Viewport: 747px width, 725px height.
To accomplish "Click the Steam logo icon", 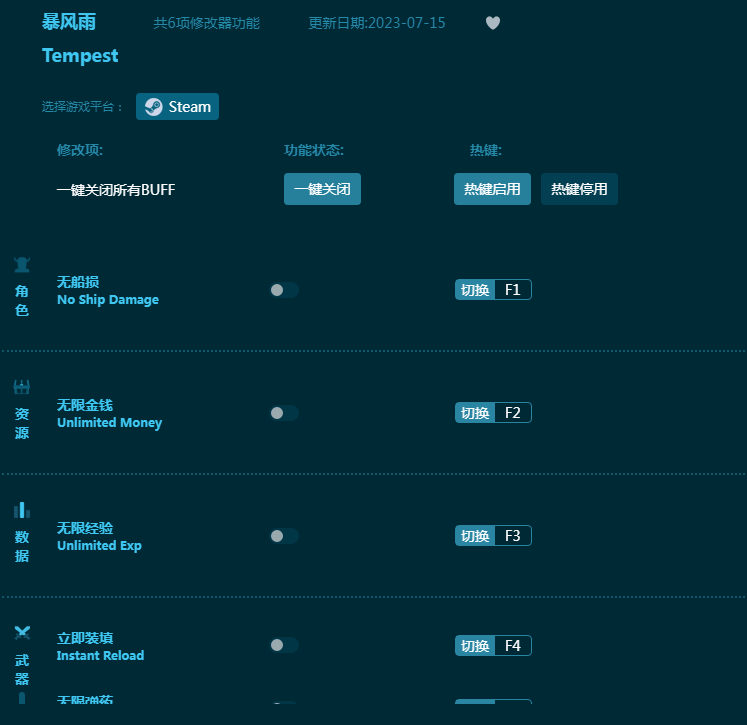I will [153, 107].
